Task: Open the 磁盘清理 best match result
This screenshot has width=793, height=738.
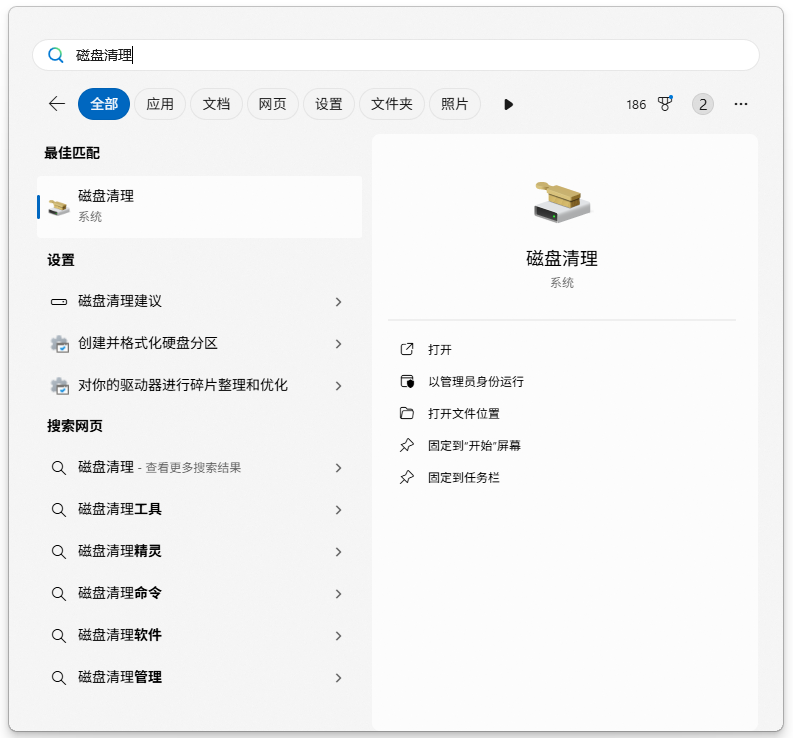Action: 199,207
